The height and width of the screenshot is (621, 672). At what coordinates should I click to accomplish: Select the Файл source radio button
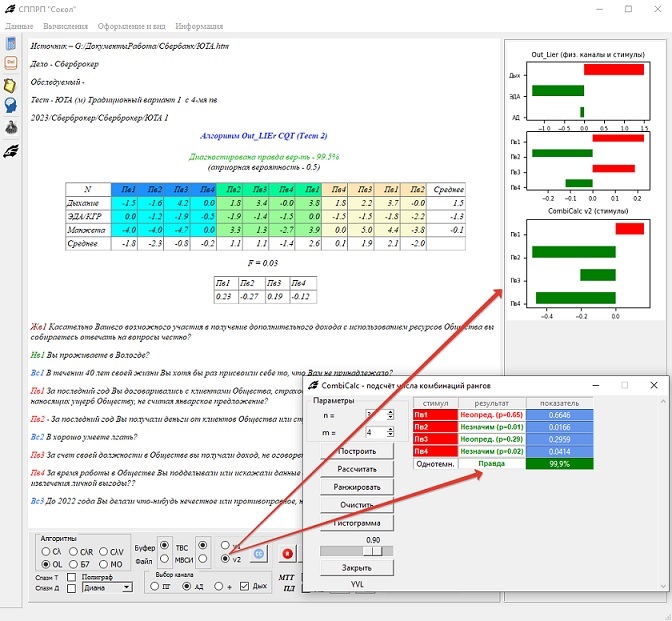[x=164, y=558]
